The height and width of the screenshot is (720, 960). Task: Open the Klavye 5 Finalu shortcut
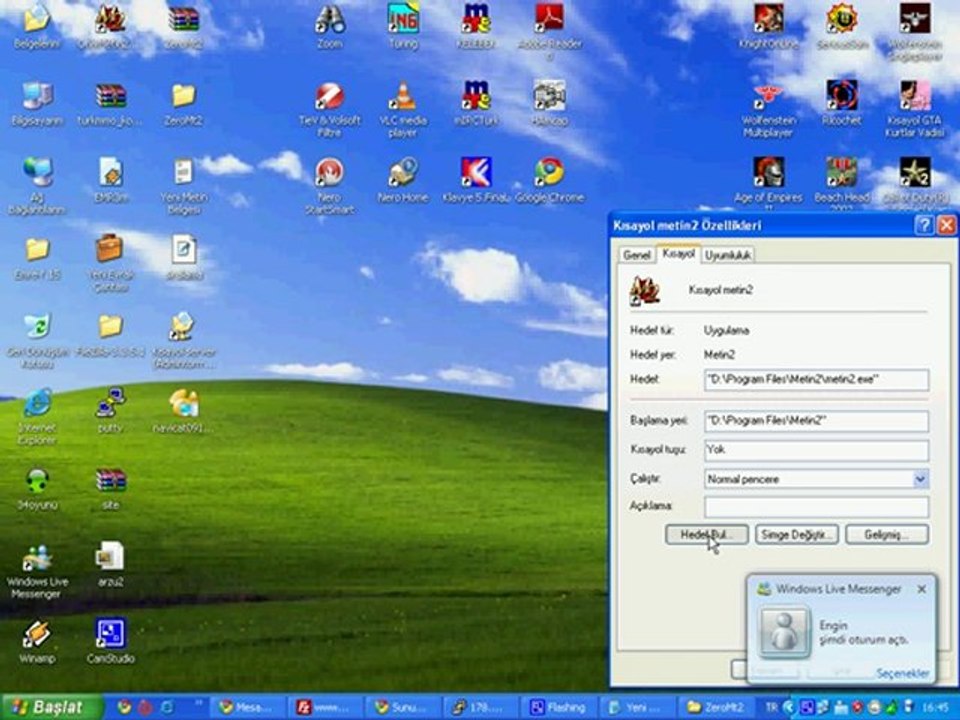pyautogui.click(x=476, y=172)
